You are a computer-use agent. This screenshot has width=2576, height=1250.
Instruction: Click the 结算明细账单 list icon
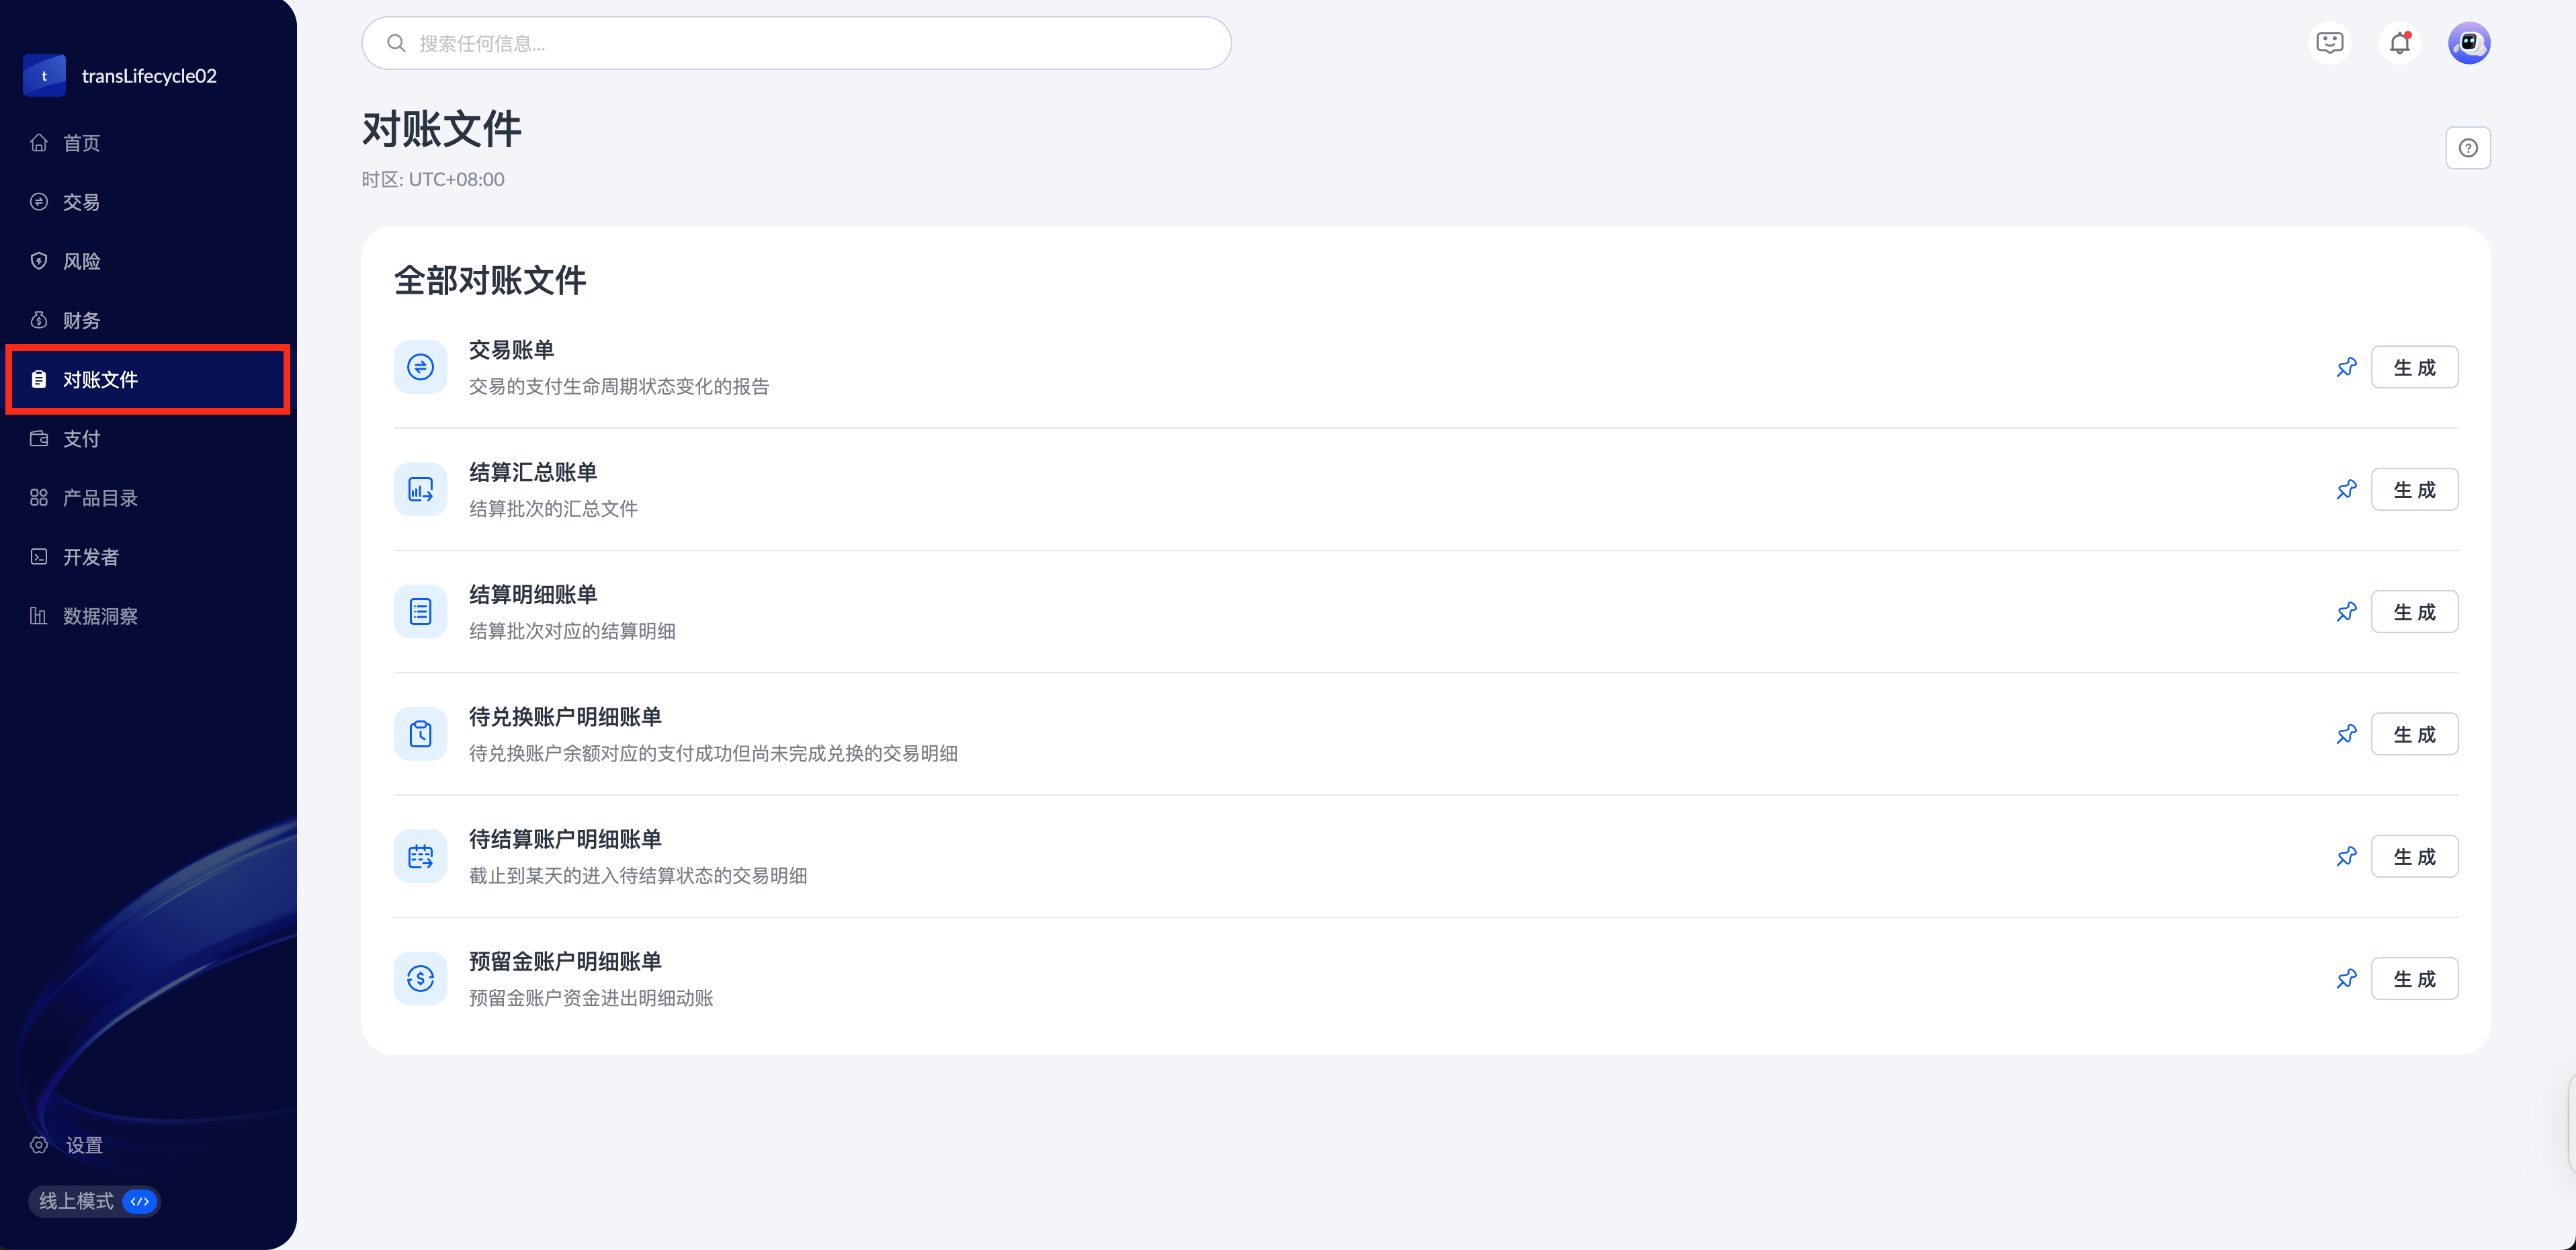[x=420, y=612]
